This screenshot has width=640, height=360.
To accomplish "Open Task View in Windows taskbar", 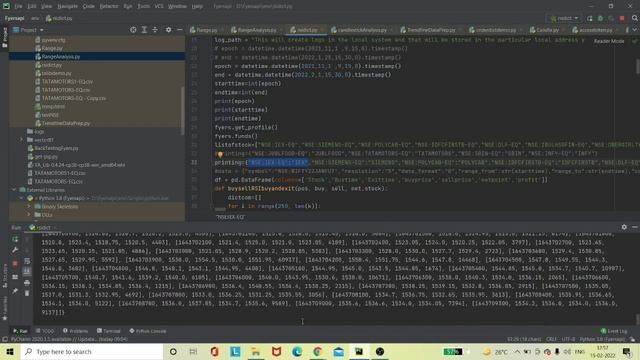I will tap(193, 351).
